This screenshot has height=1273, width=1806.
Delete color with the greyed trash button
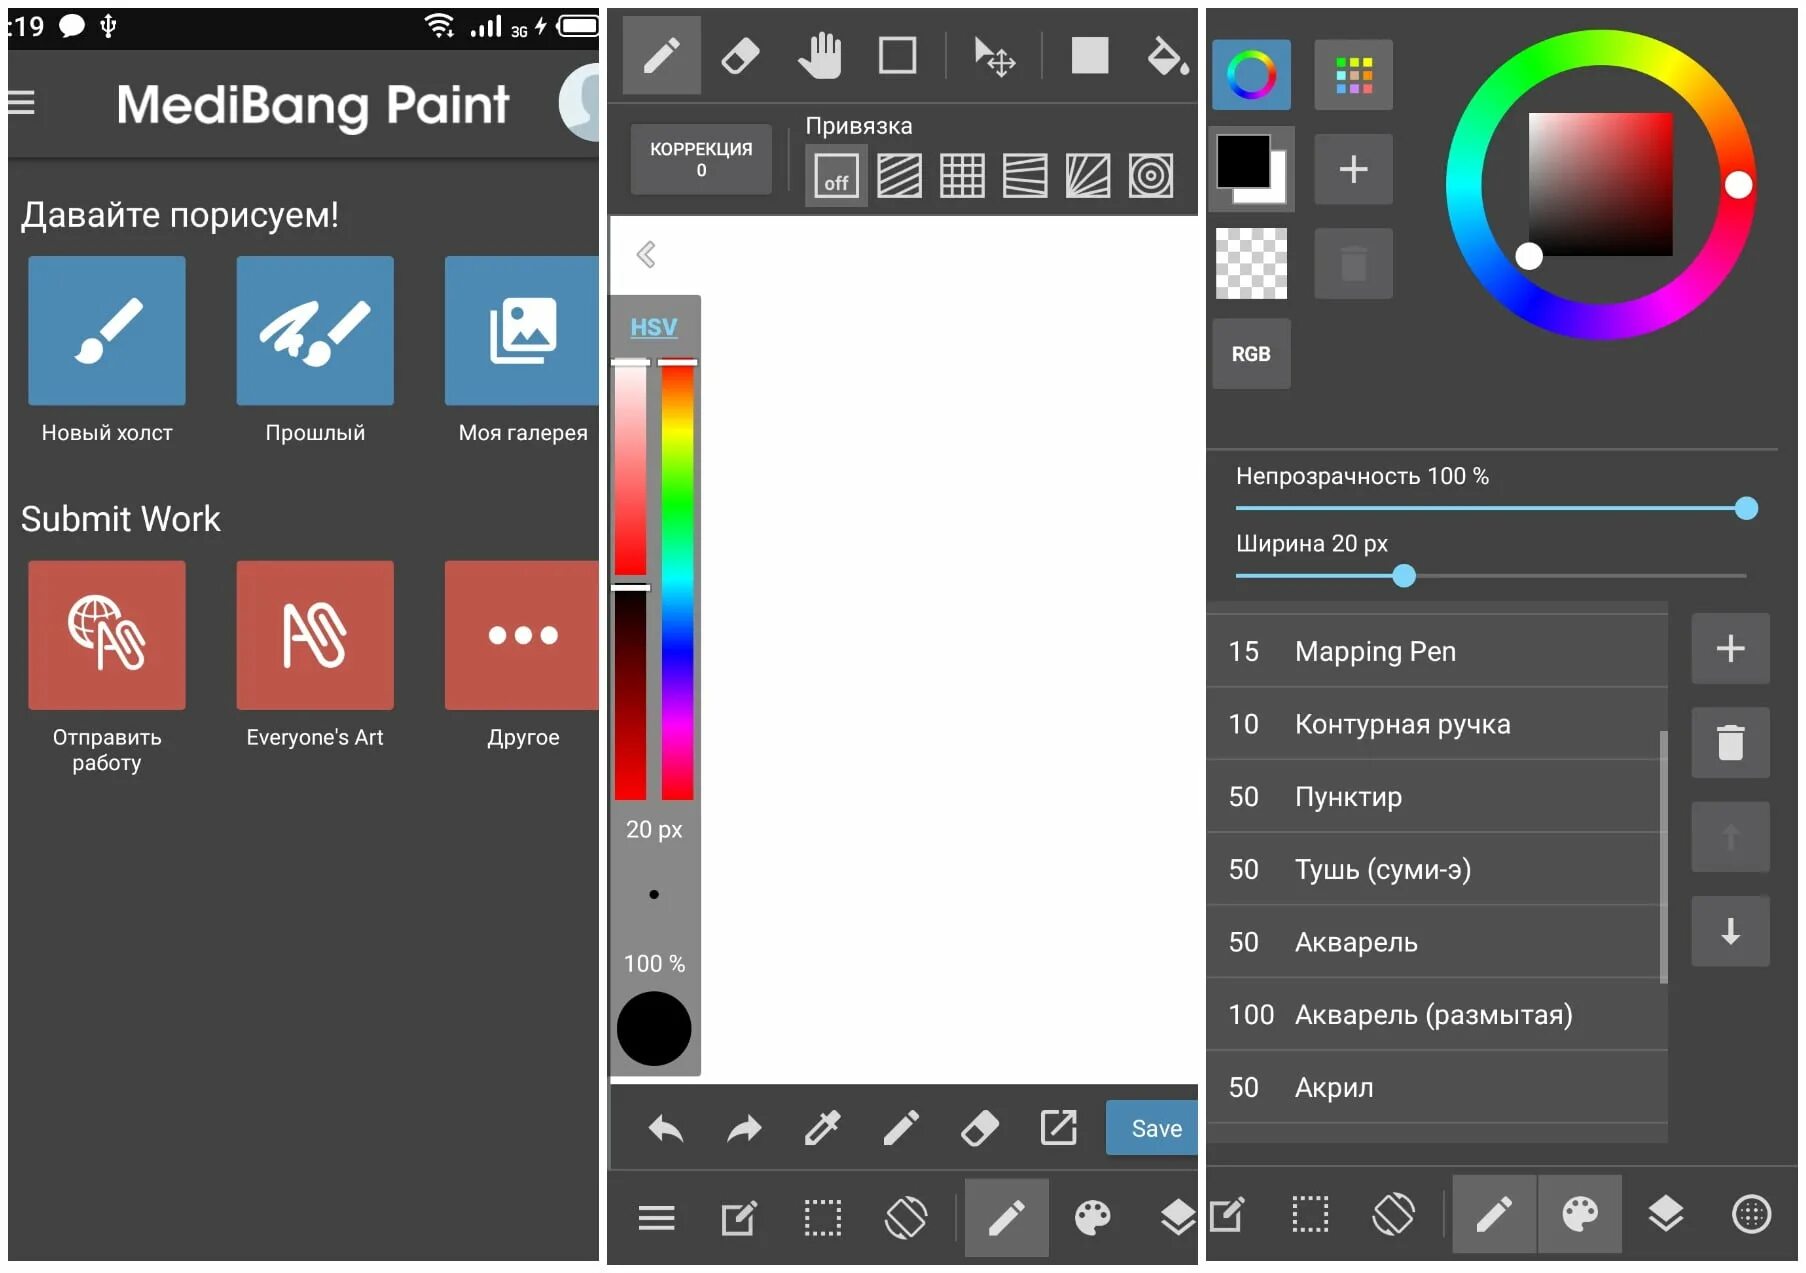point(1353,263)
